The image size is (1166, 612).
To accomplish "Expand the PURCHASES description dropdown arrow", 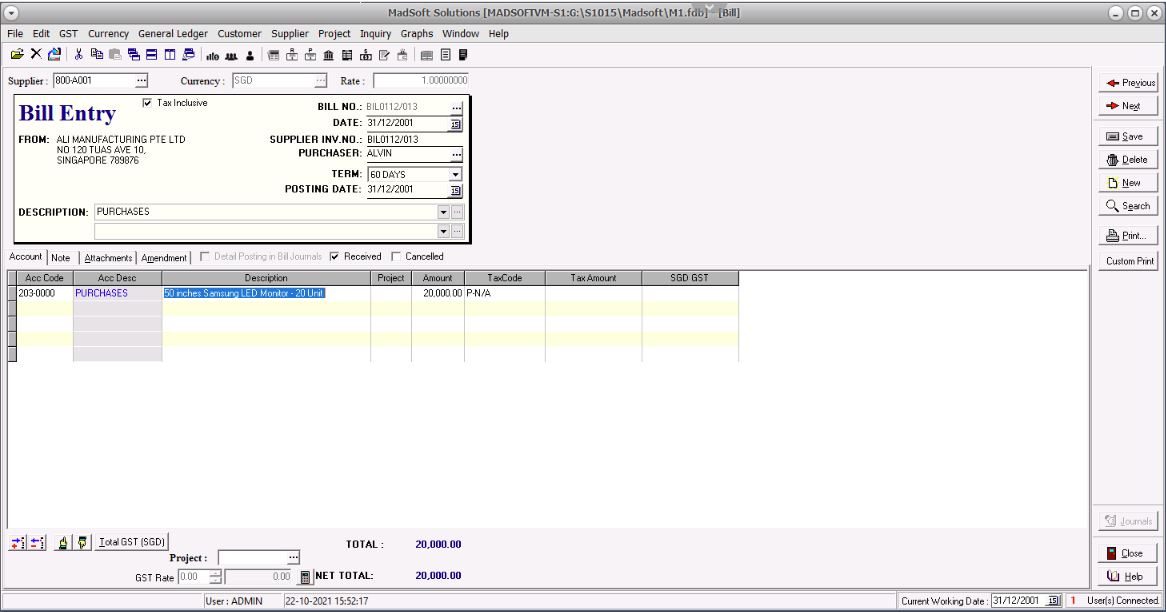I will point(443,212).
